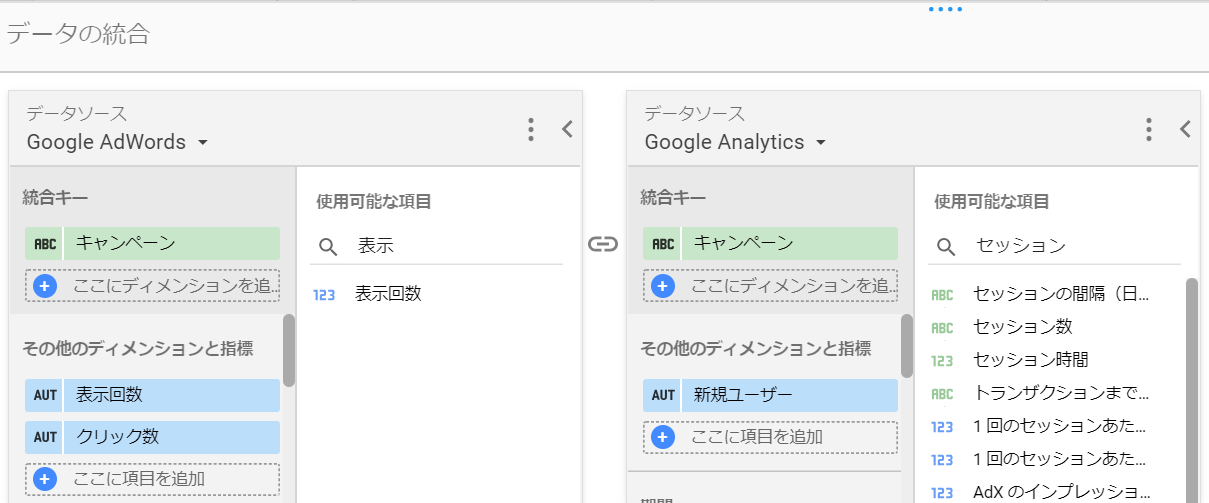
Task: Open the Google AdWords data source dropdown
Action: coord(117,142)
